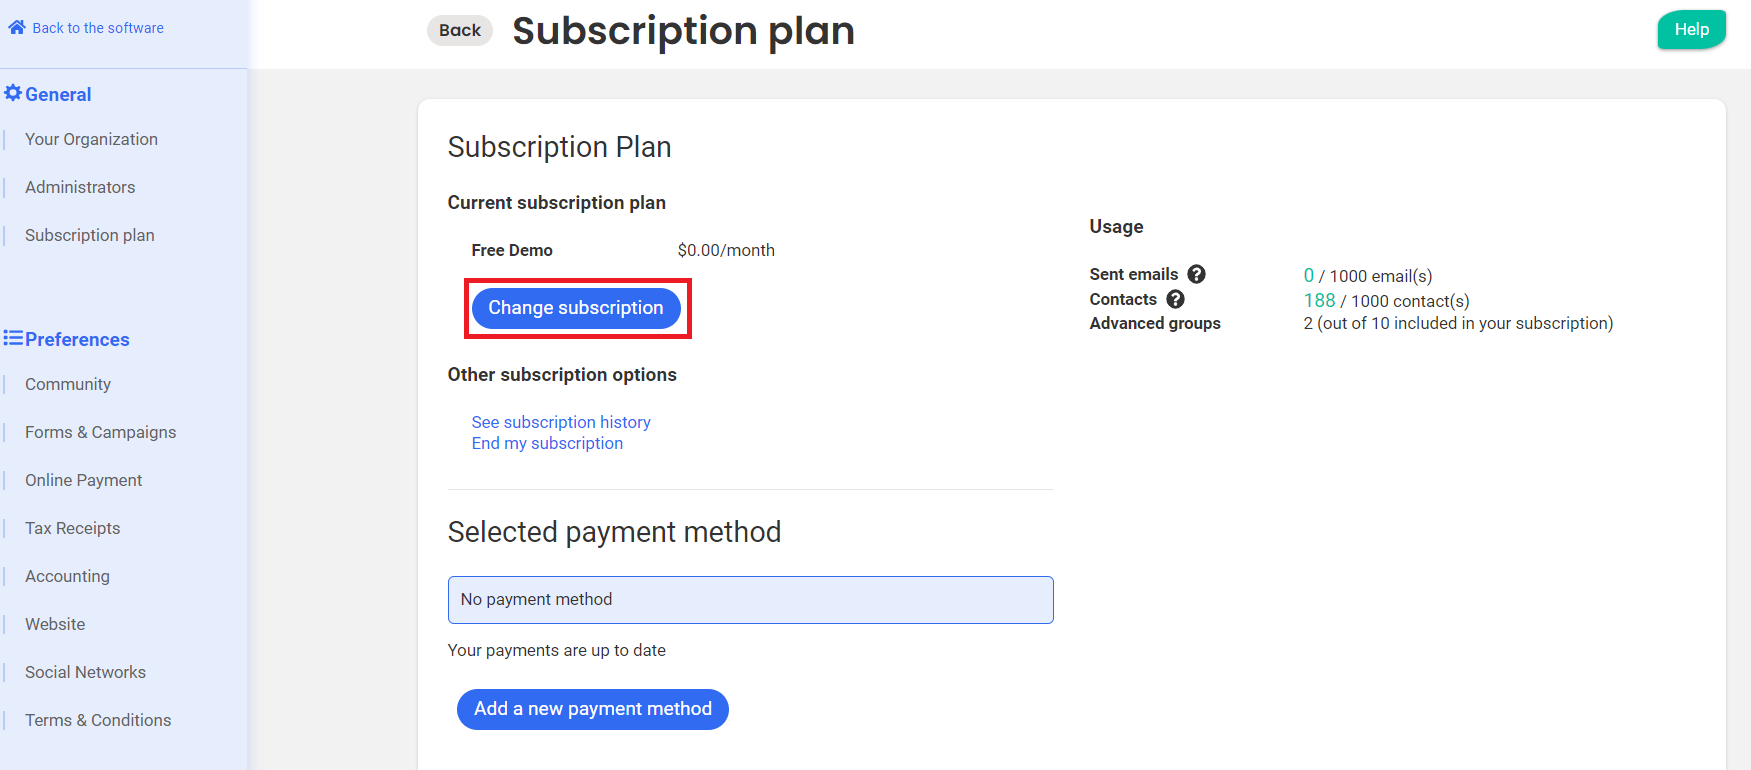Navigate to Forms & Campaigns
Viewport: 1751px width, 770px height.
[x=100, y=433]
